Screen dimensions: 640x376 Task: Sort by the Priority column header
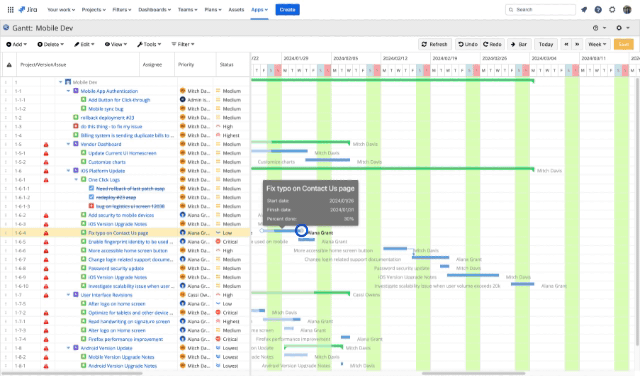point(186,65)
